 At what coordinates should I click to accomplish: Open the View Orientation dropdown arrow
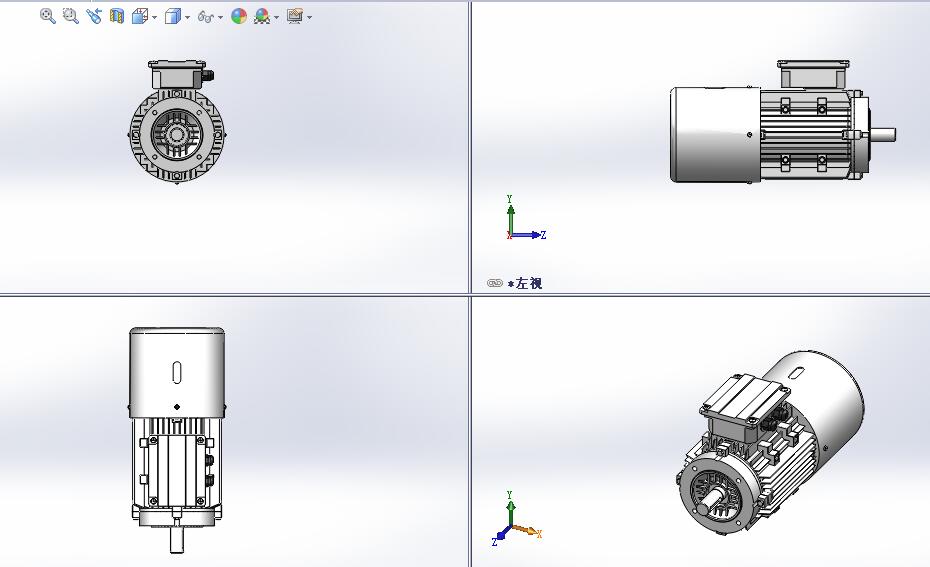point(154,17)
